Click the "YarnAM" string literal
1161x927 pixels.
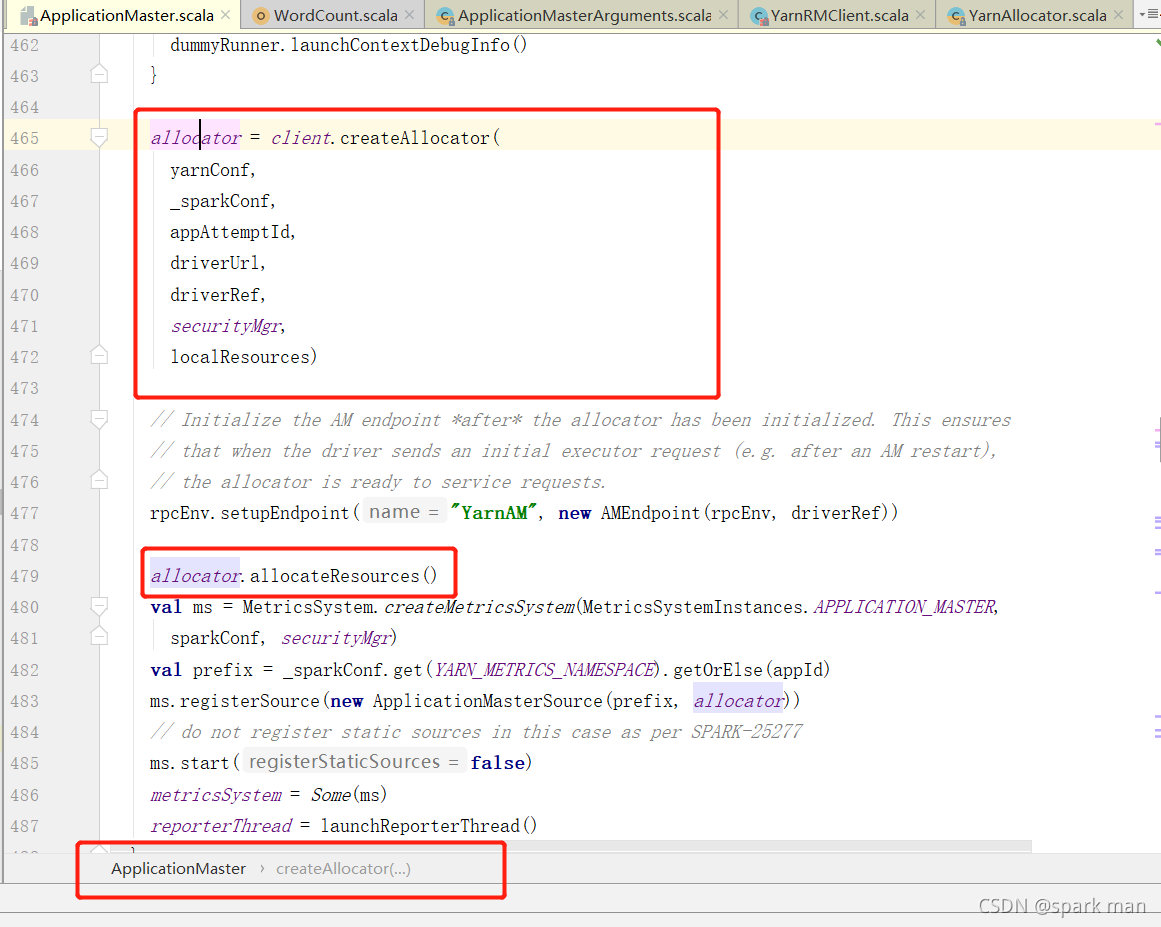click(x=494, y=512)
